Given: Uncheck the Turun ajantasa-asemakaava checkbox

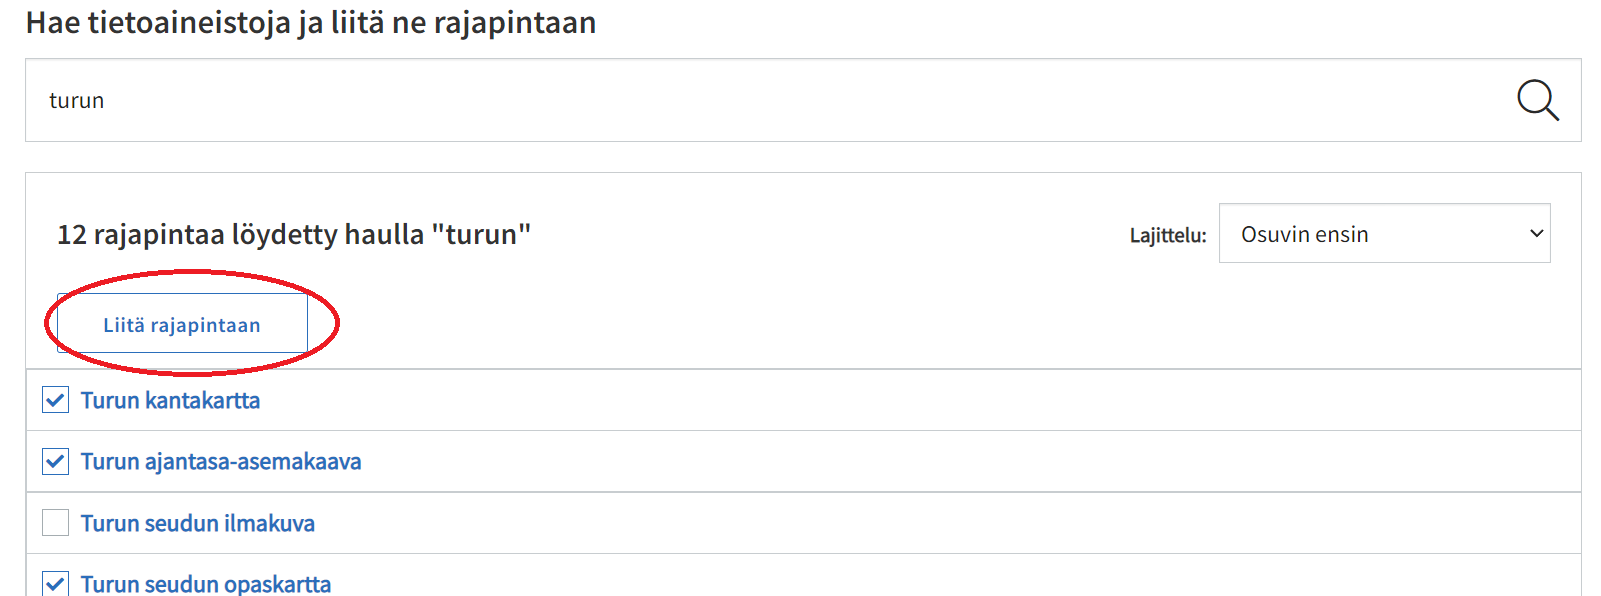Looking at the screenshot, I should 56,462.
